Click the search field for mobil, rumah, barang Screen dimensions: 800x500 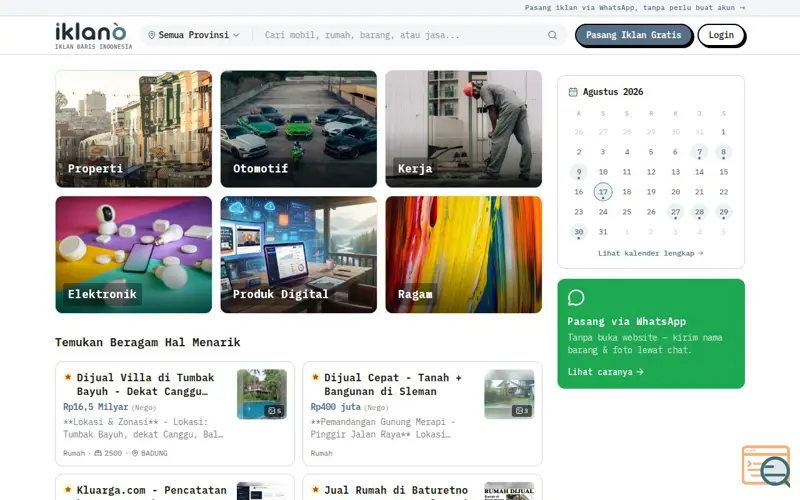[403, 35]
